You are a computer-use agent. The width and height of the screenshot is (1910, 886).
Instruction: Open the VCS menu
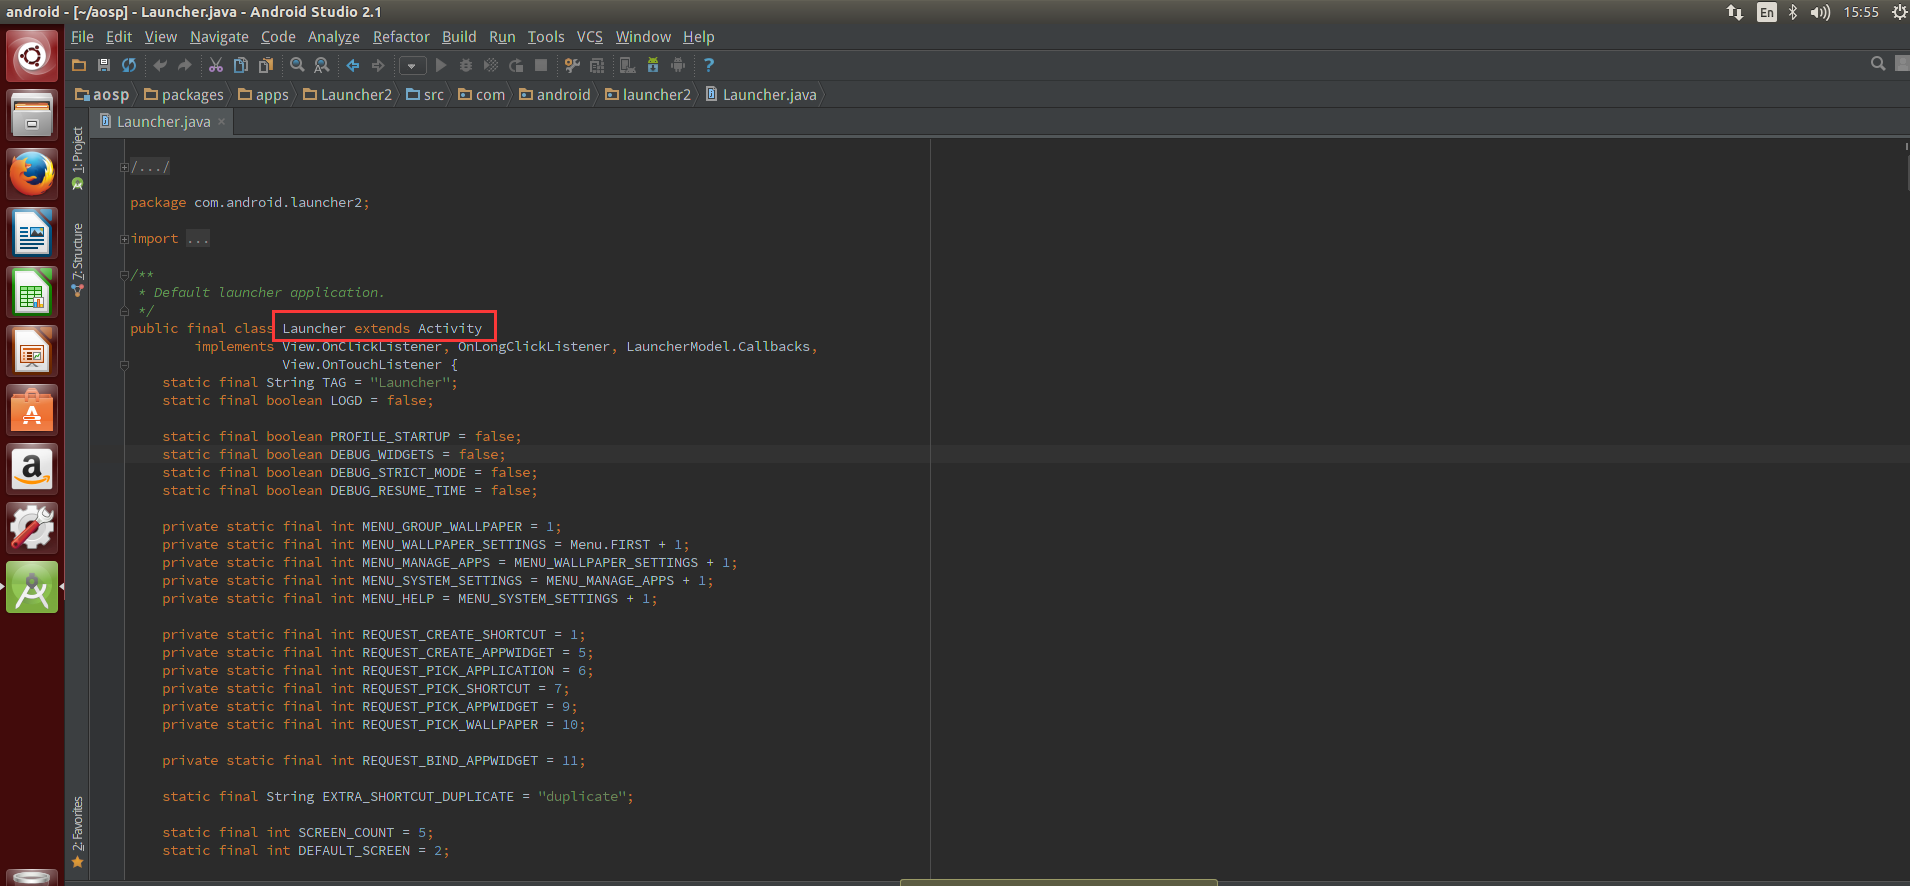point(590,37)
